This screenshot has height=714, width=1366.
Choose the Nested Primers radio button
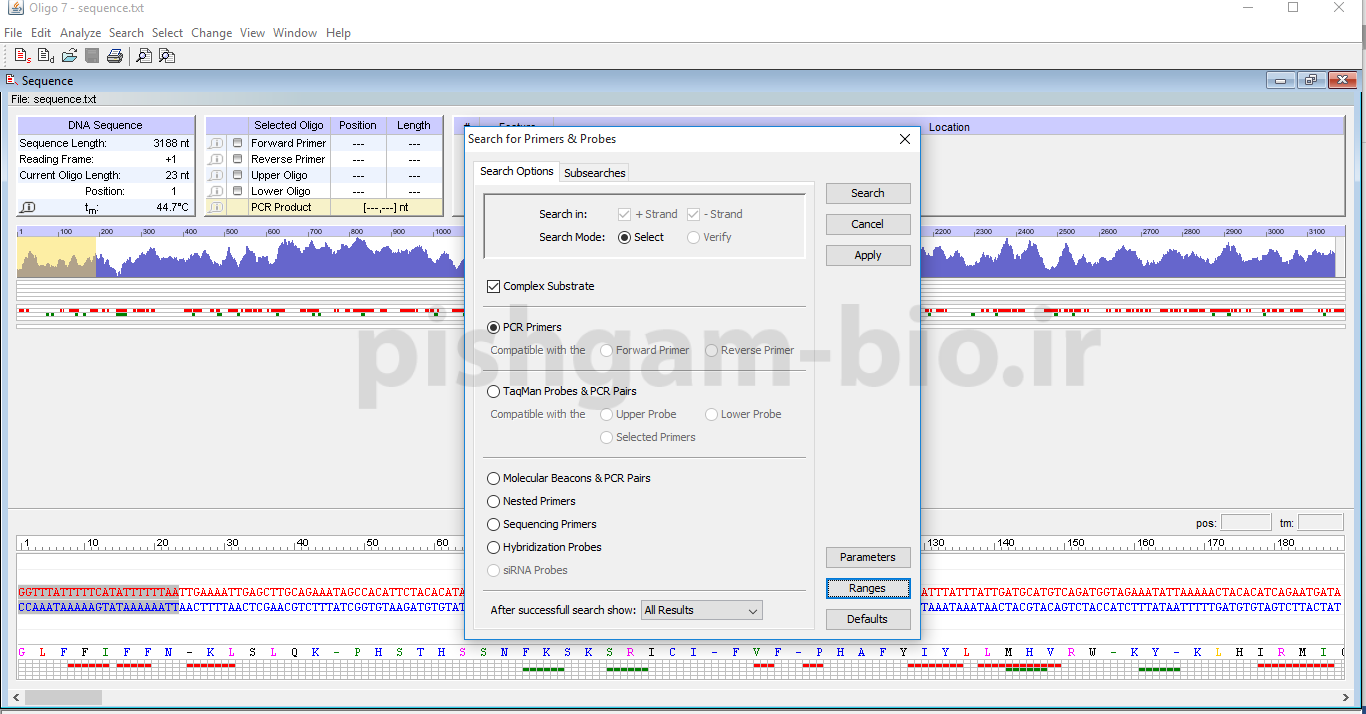494,501
